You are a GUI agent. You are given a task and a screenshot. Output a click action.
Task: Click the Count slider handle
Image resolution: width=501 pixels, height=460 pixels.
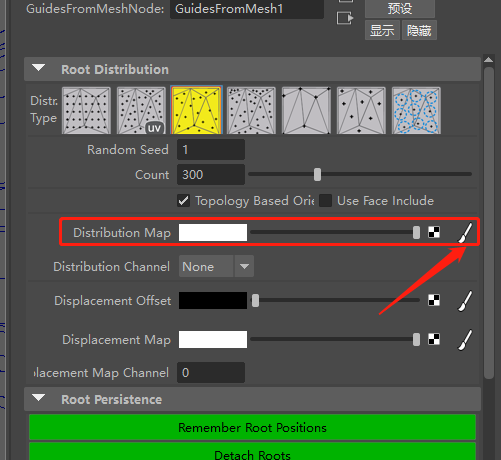pos(317,174)
